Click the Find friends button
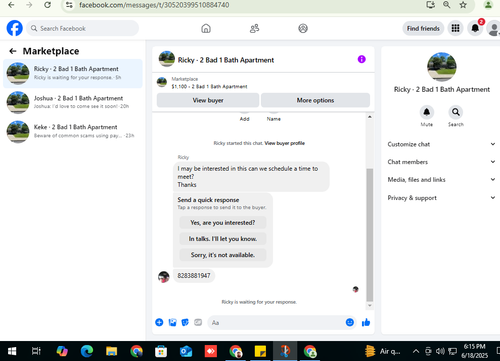 click(x=423, y=28)
